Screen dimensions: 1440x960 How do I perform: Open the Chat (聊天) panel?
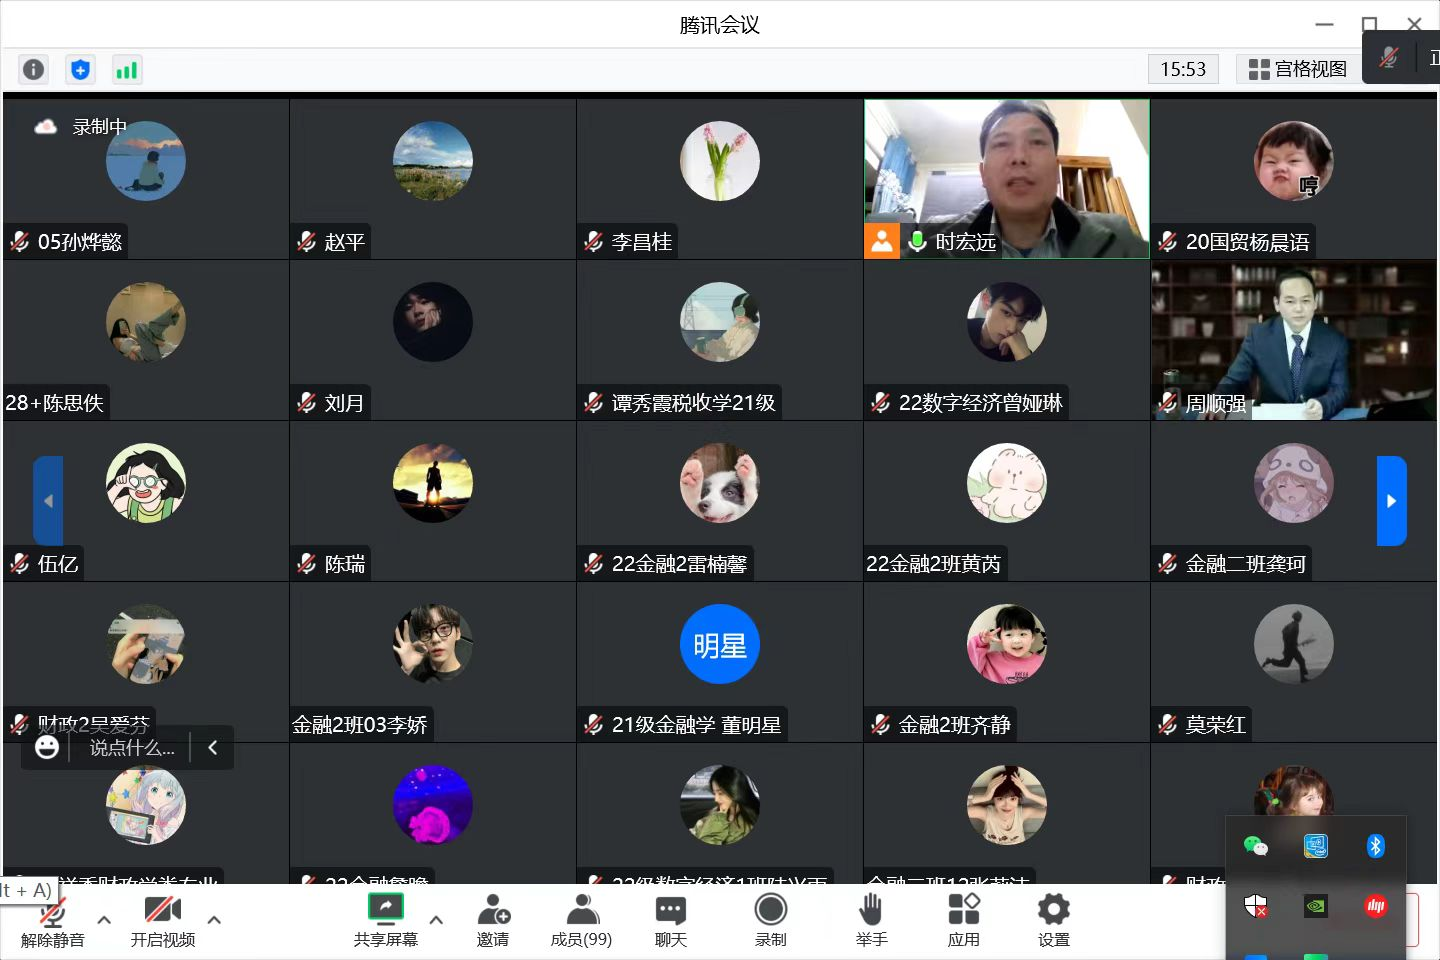coord(670,920)
